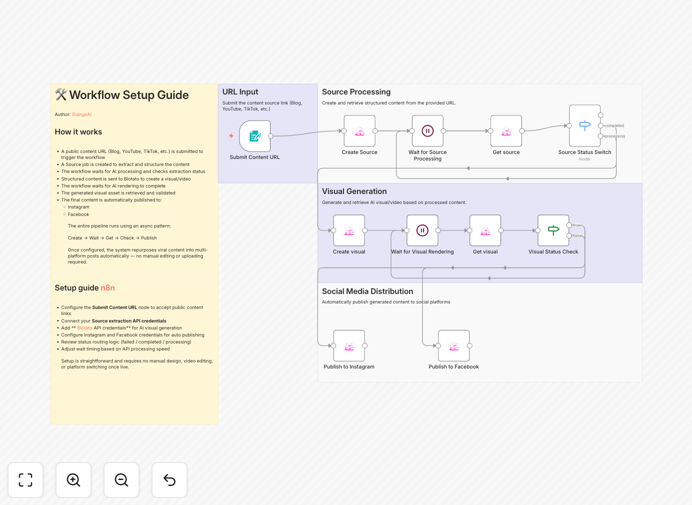692x505 pixels.
Task: Open the author name link
Action: pos(82,114)
